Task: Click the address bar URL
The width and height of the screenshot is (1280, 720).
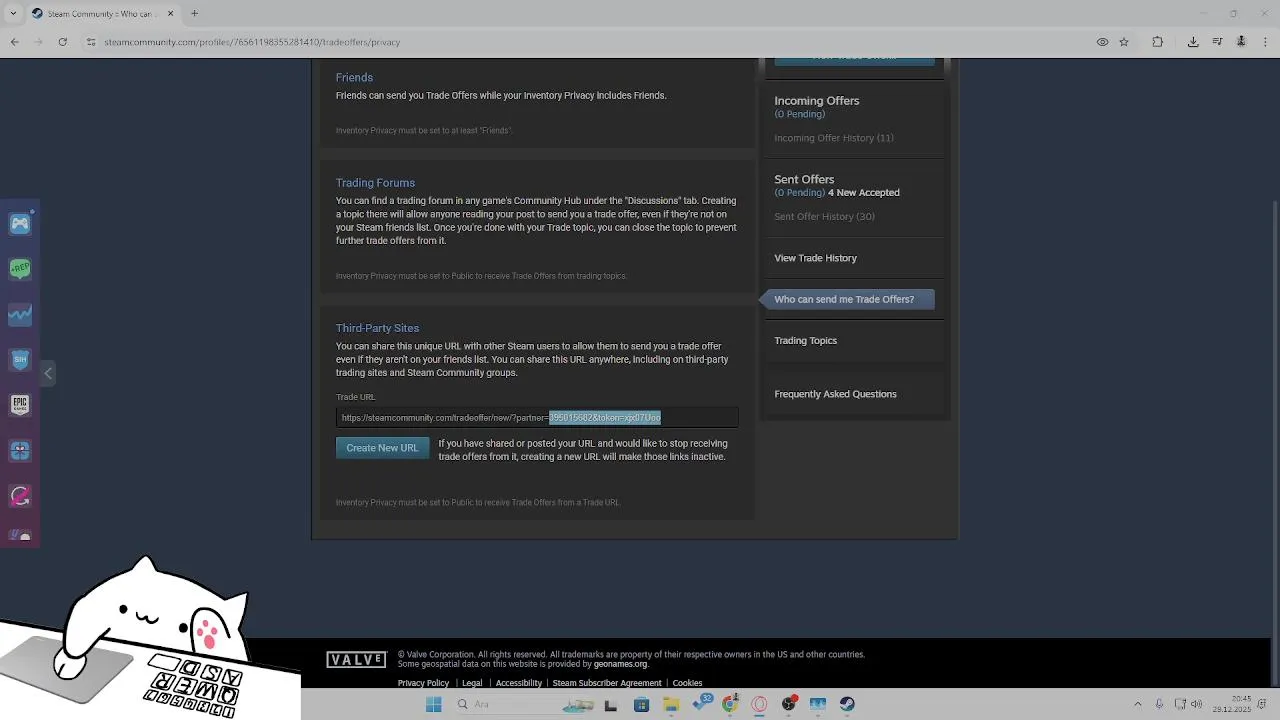Action: click(x=252, y=42)
